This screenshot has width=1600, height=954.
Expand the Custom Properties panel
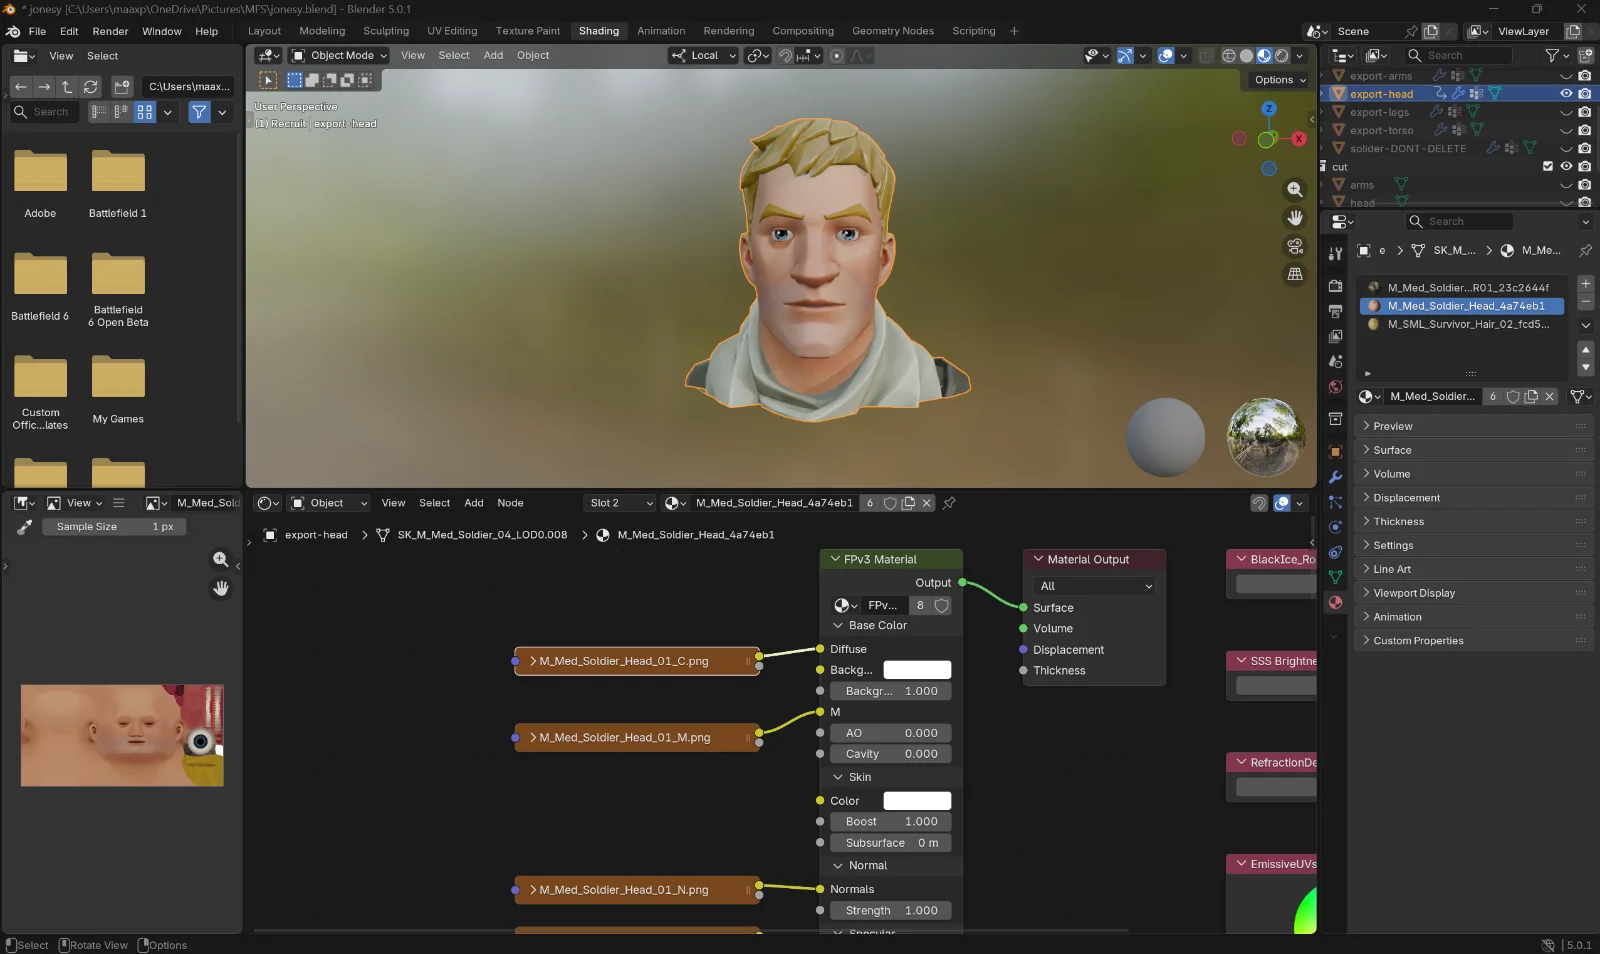[x=1474, y=641]
